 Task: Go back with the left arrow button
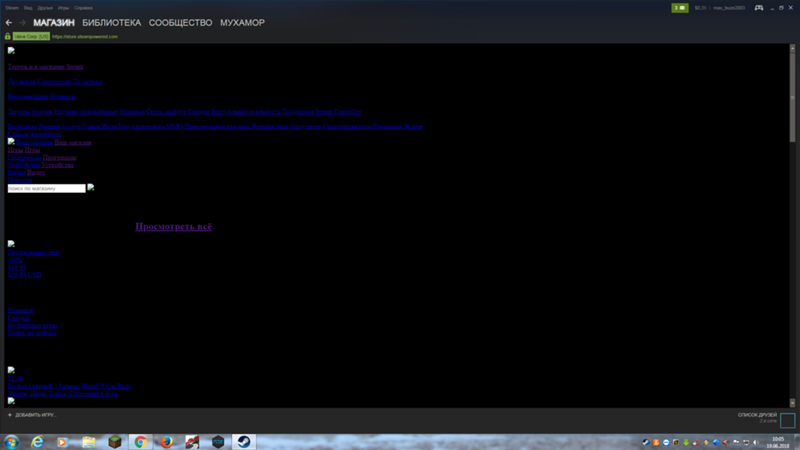9,22
